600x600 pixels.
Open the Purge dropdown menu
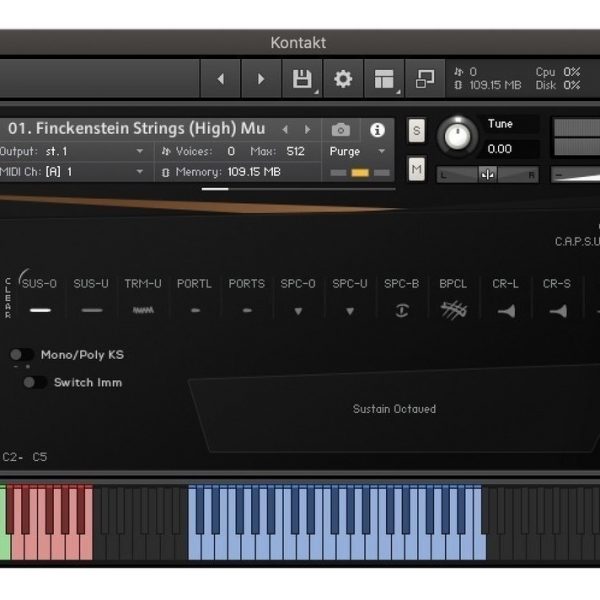pos(357,152)
